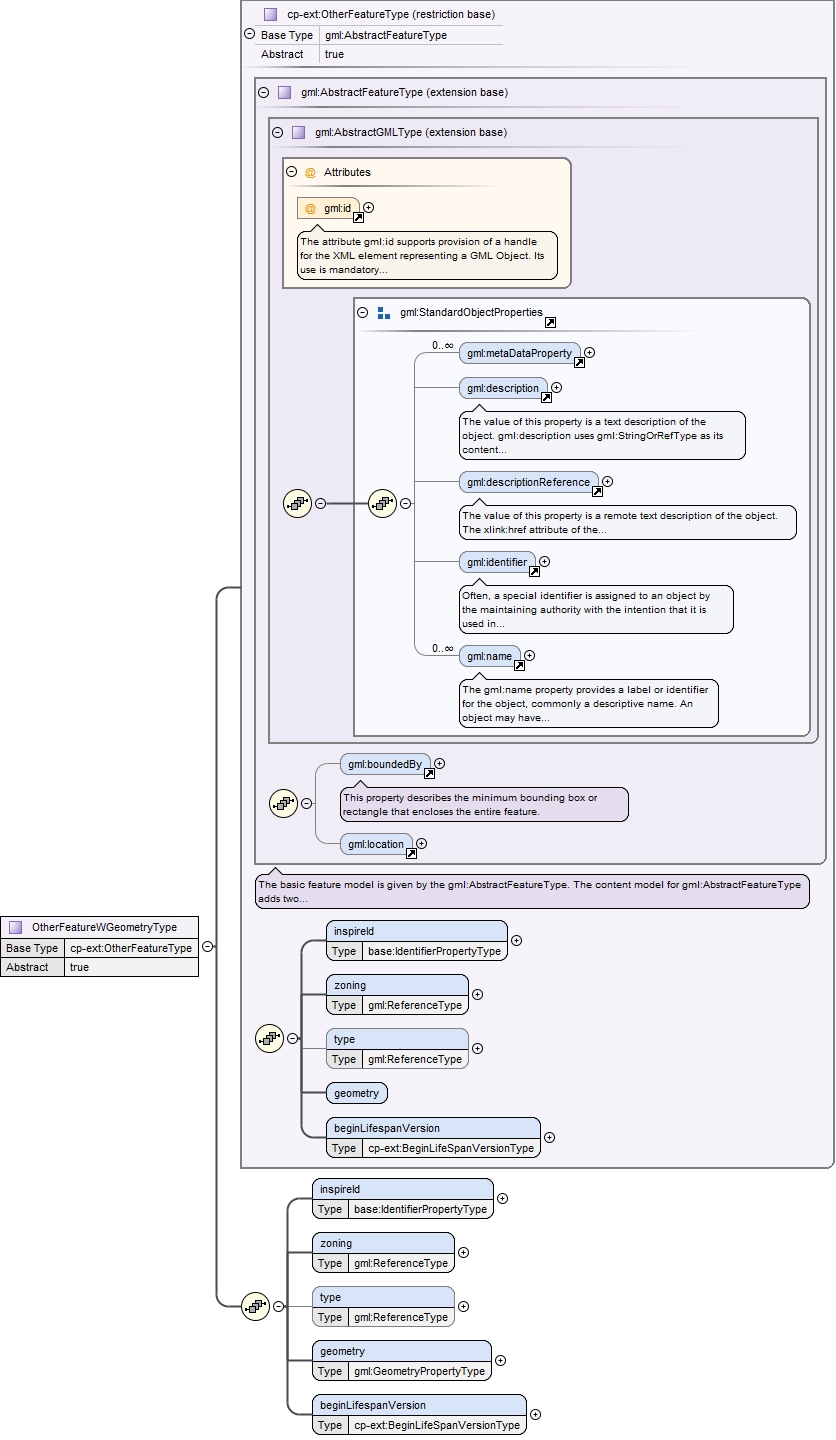
Task: Click Base Type value cp-ext:OtherFeatureType
Action: click(x=131, y=948)
